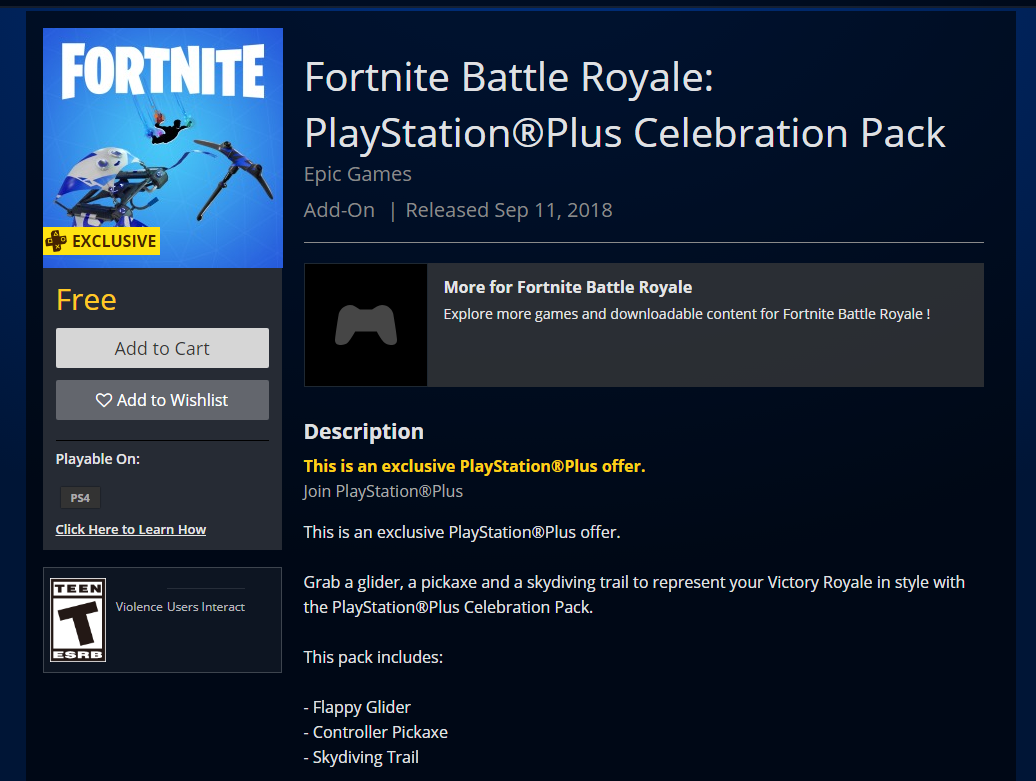
Task: Click the 'Violence' content descriptor
Action: [139, 607]
